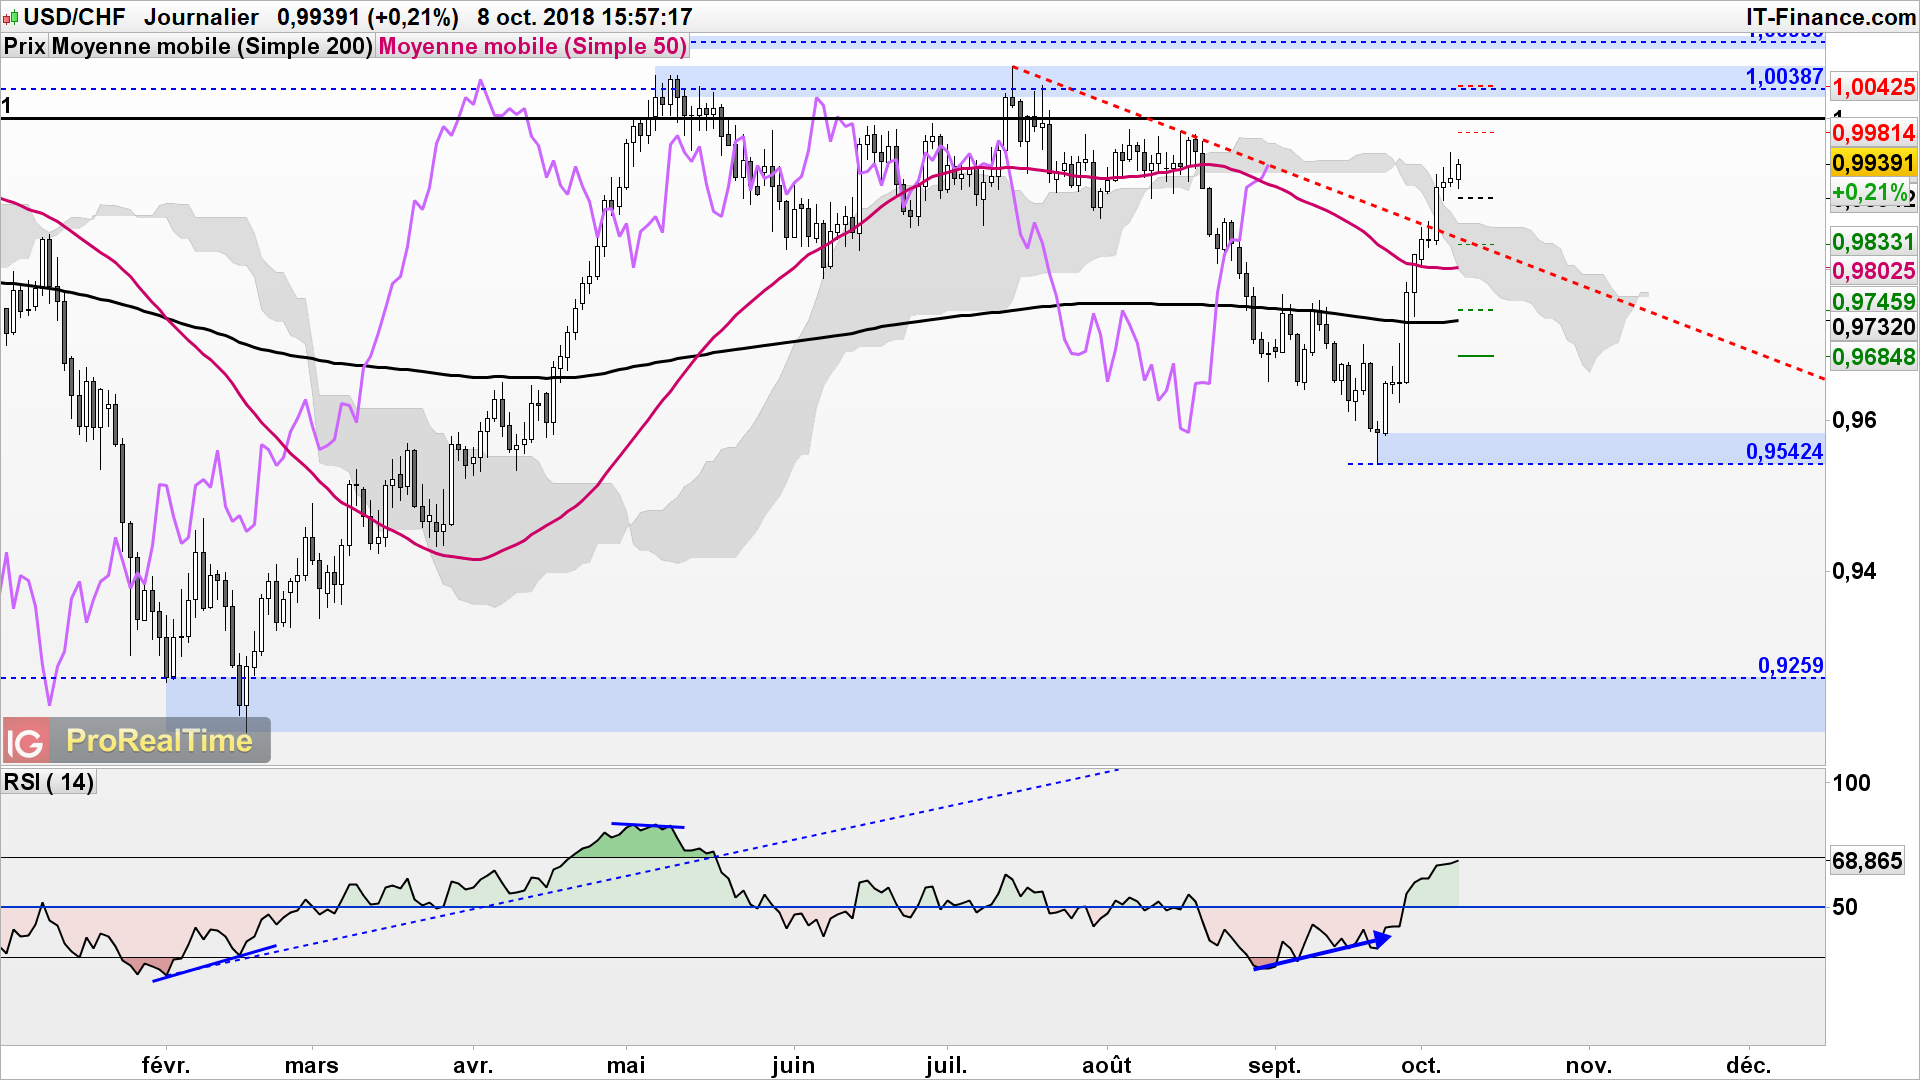
Task: Click the parity level label 1 at left
Action: pos(7,105)
